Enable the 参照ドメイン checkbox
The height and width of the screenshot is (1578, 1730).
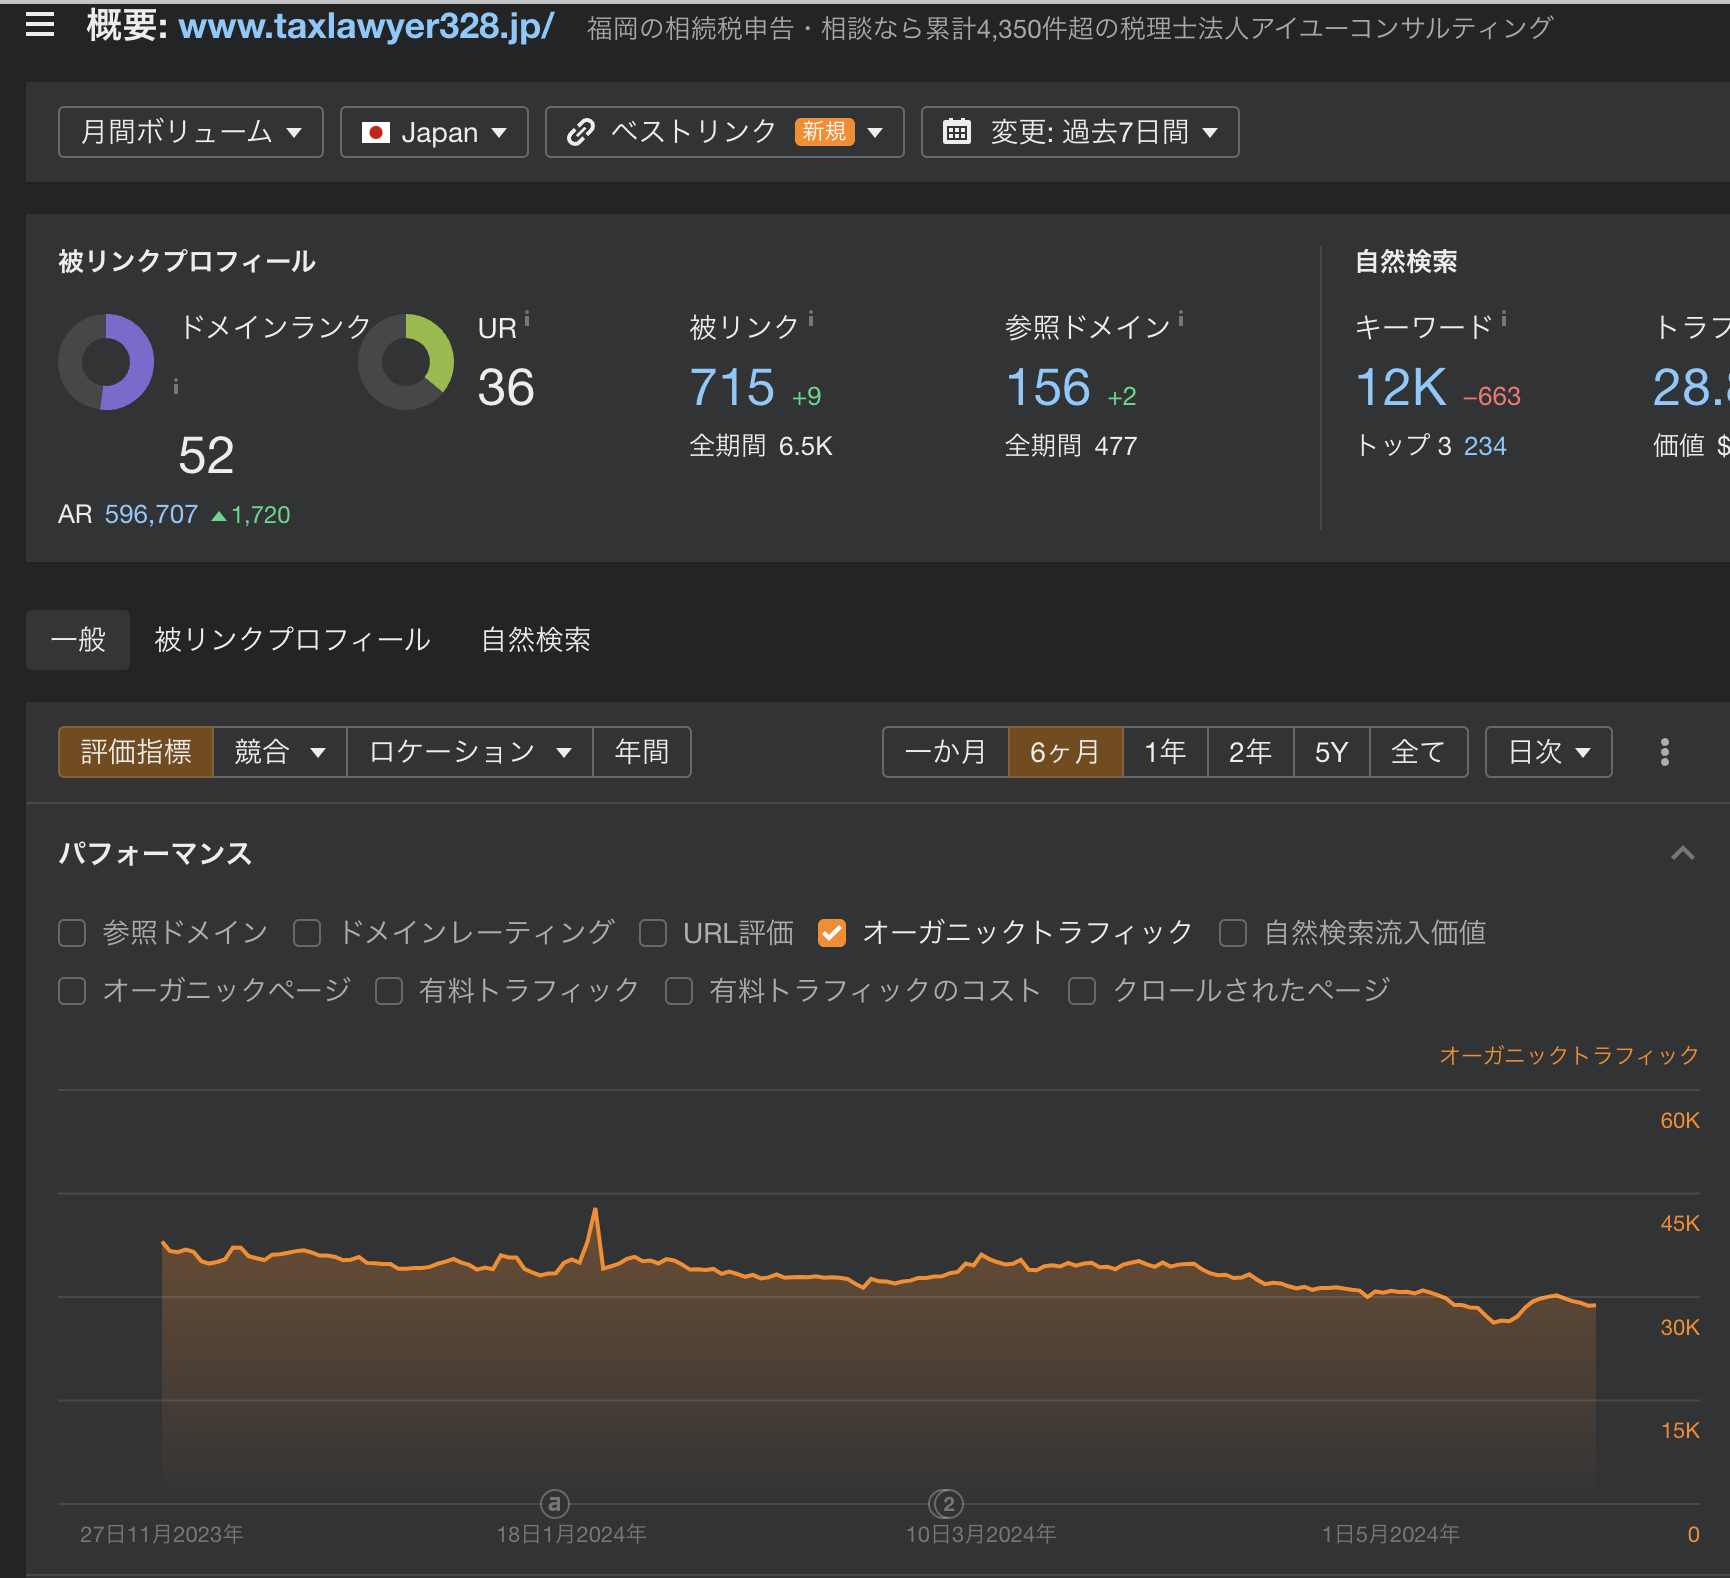(x=72, y=933)
